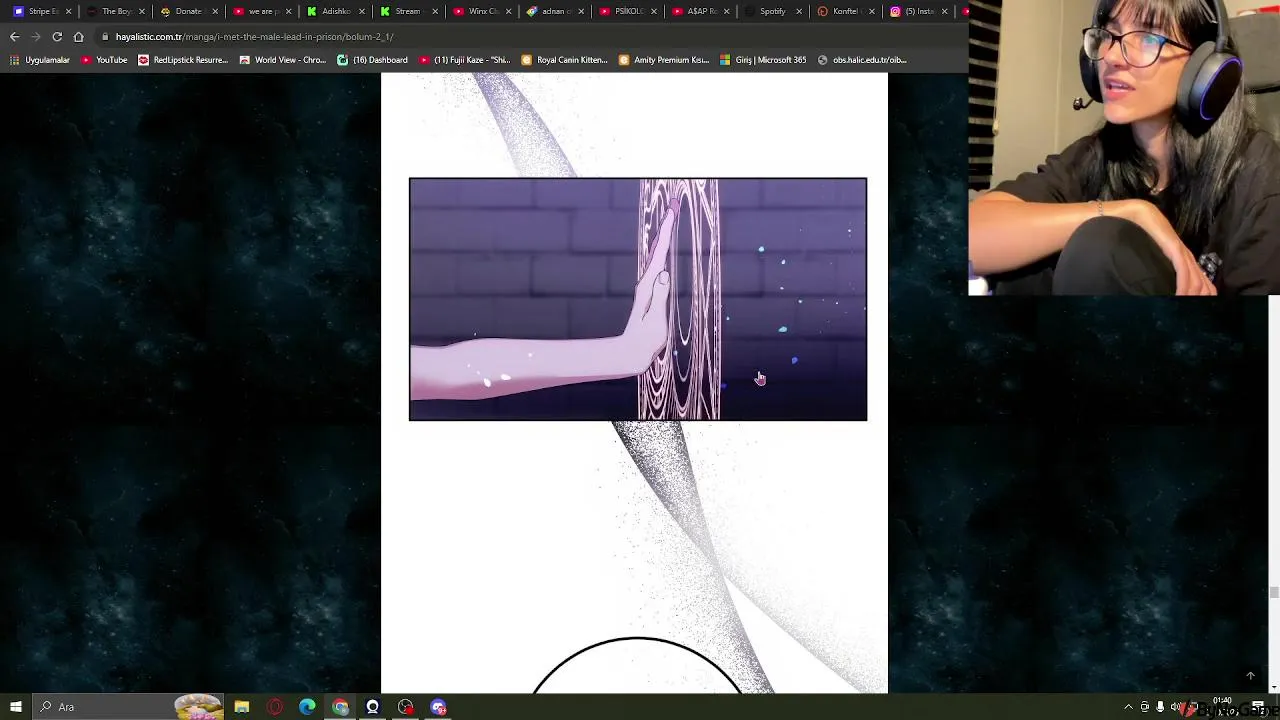View site security info padlock
This screenshot has height=720, width=1280.
point(105,37)
